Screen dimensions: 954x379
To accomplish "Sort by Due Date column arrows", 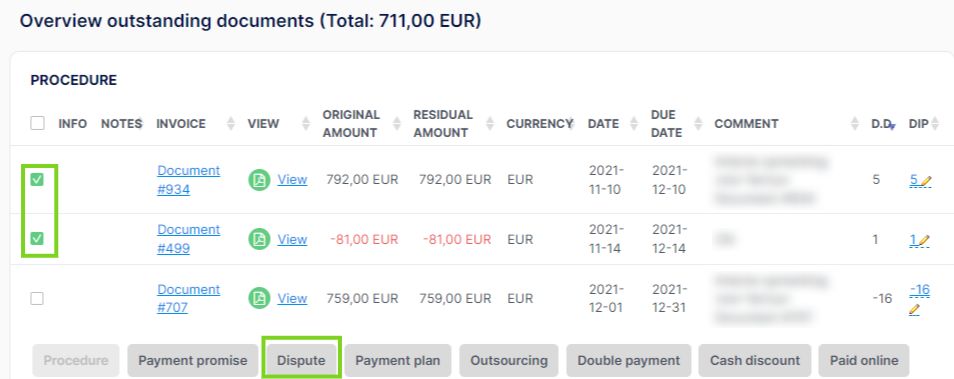I will tap(698, 123).
